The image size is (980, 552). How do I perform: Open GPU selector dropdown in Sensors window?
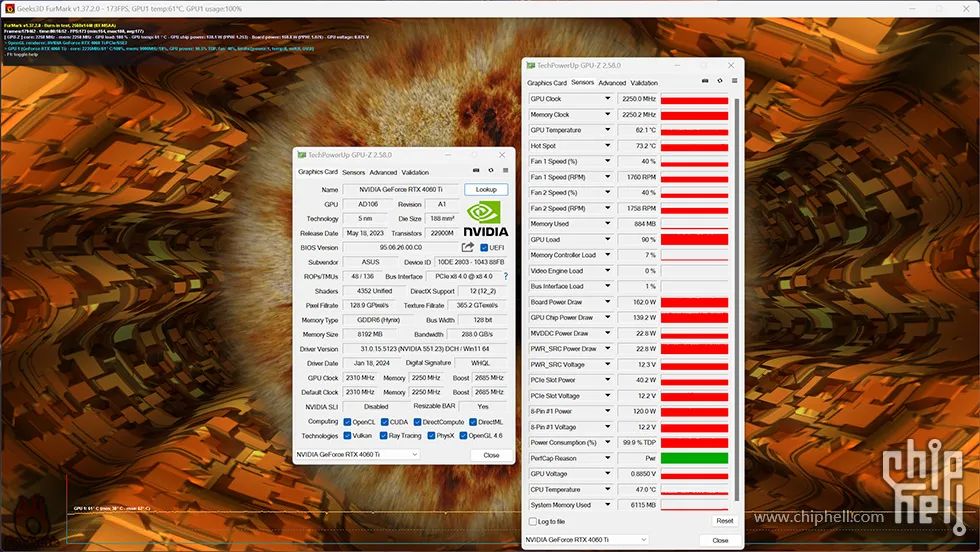coord(586,539)
